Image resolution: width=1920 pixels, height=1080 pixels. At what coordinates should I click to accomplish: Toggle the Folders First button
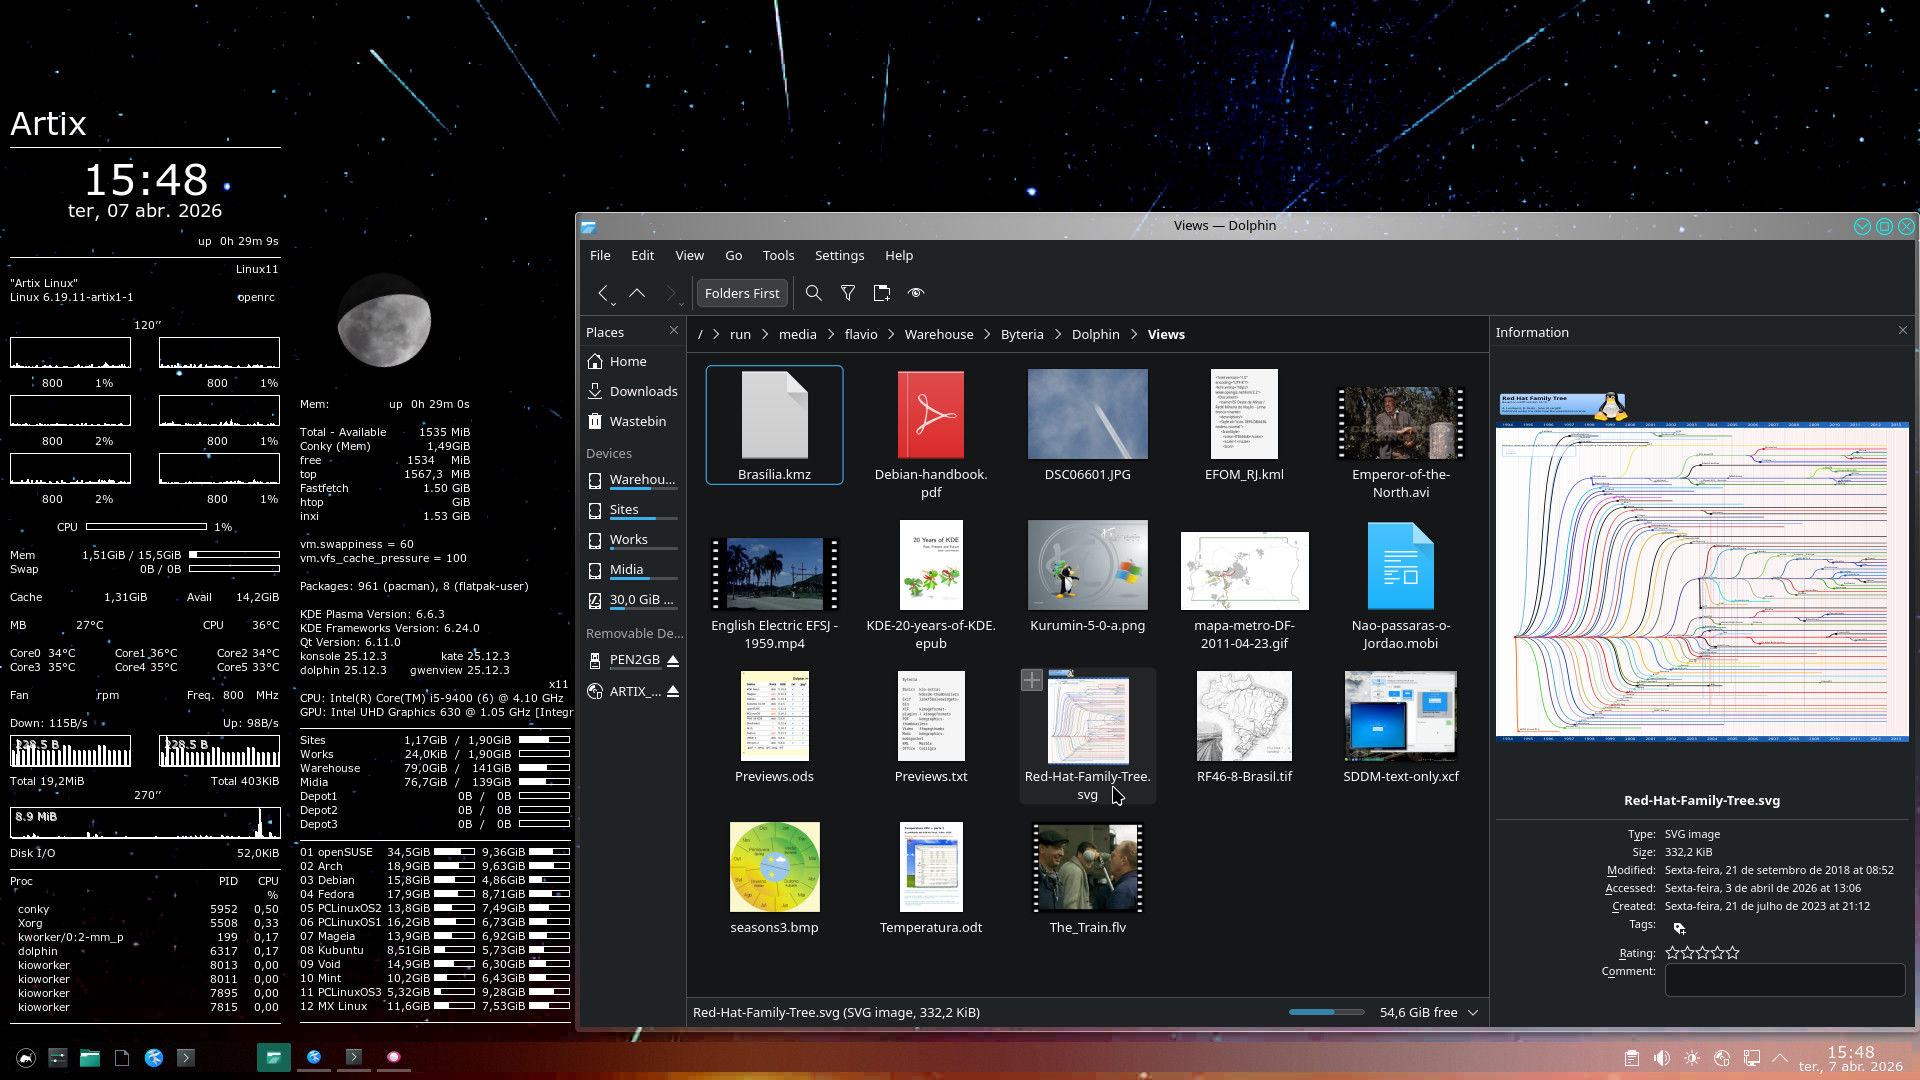tap(742, 293)
